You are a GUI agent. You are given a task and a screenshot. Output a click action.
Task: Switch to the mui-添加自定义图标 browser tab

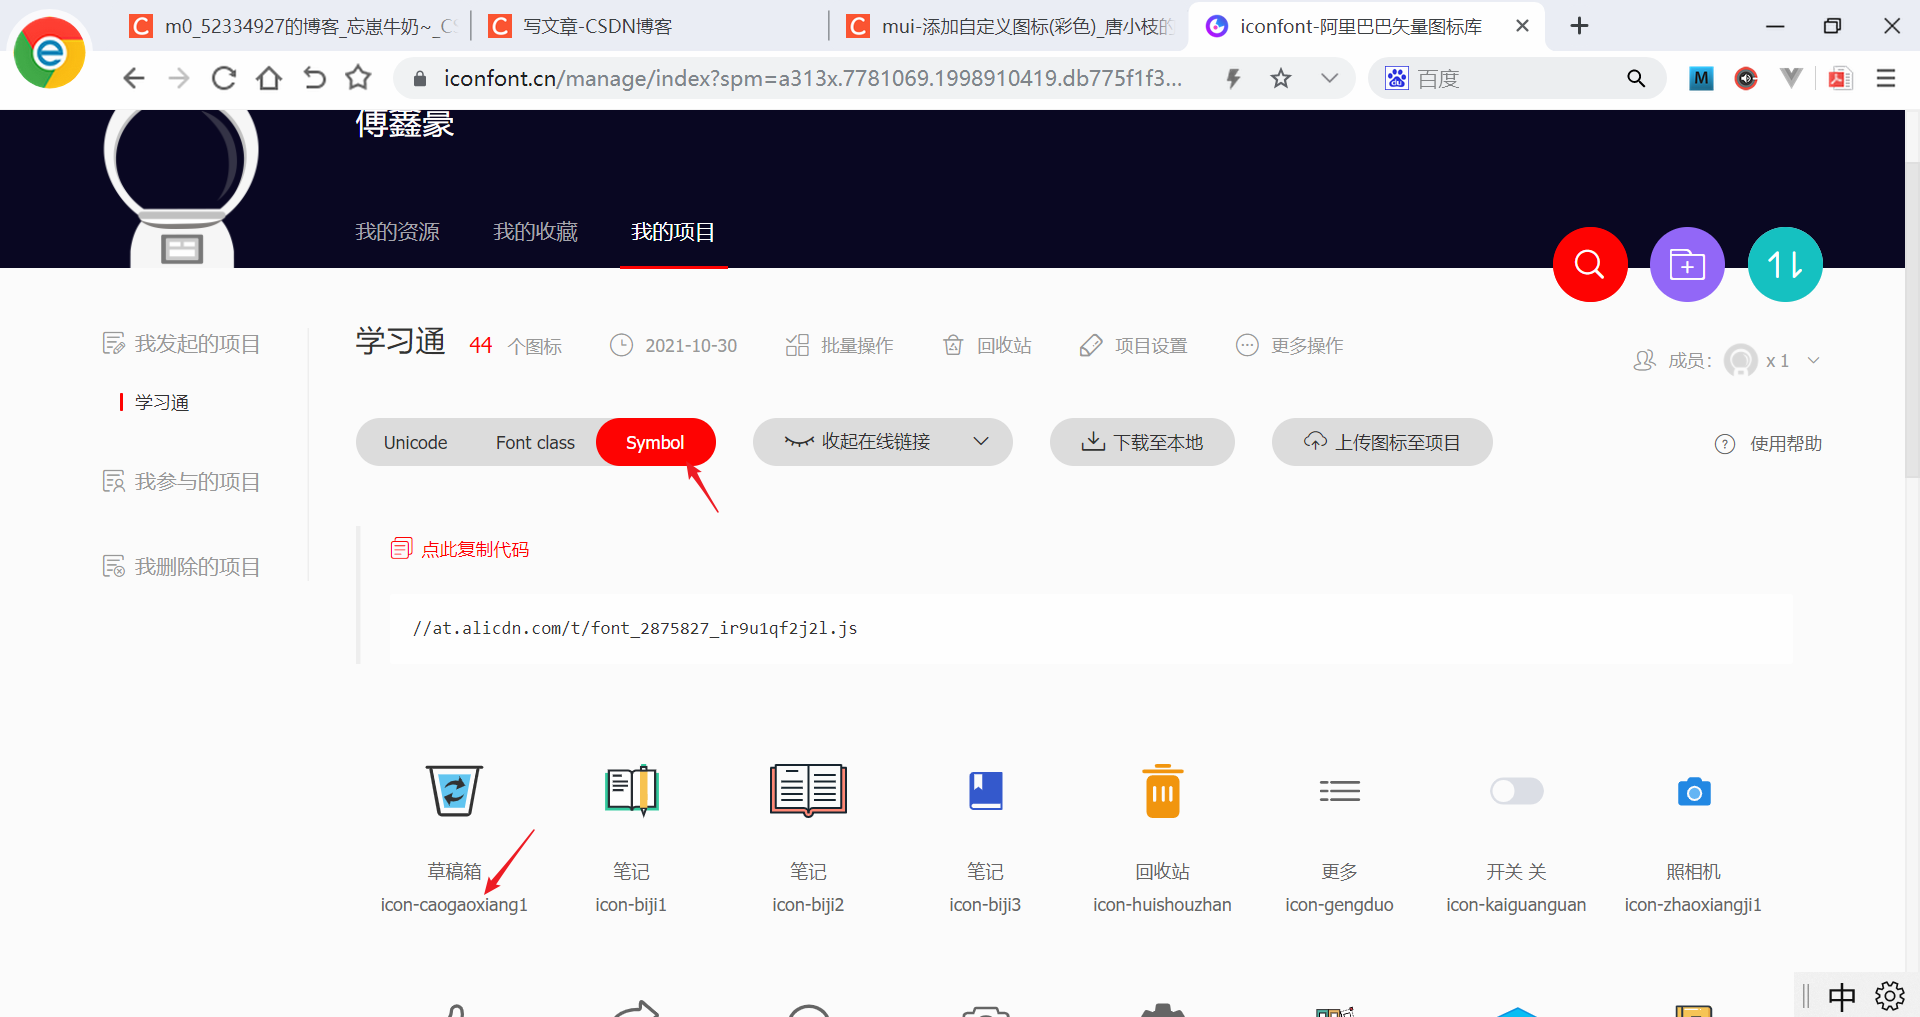(x=1008, y=26)
